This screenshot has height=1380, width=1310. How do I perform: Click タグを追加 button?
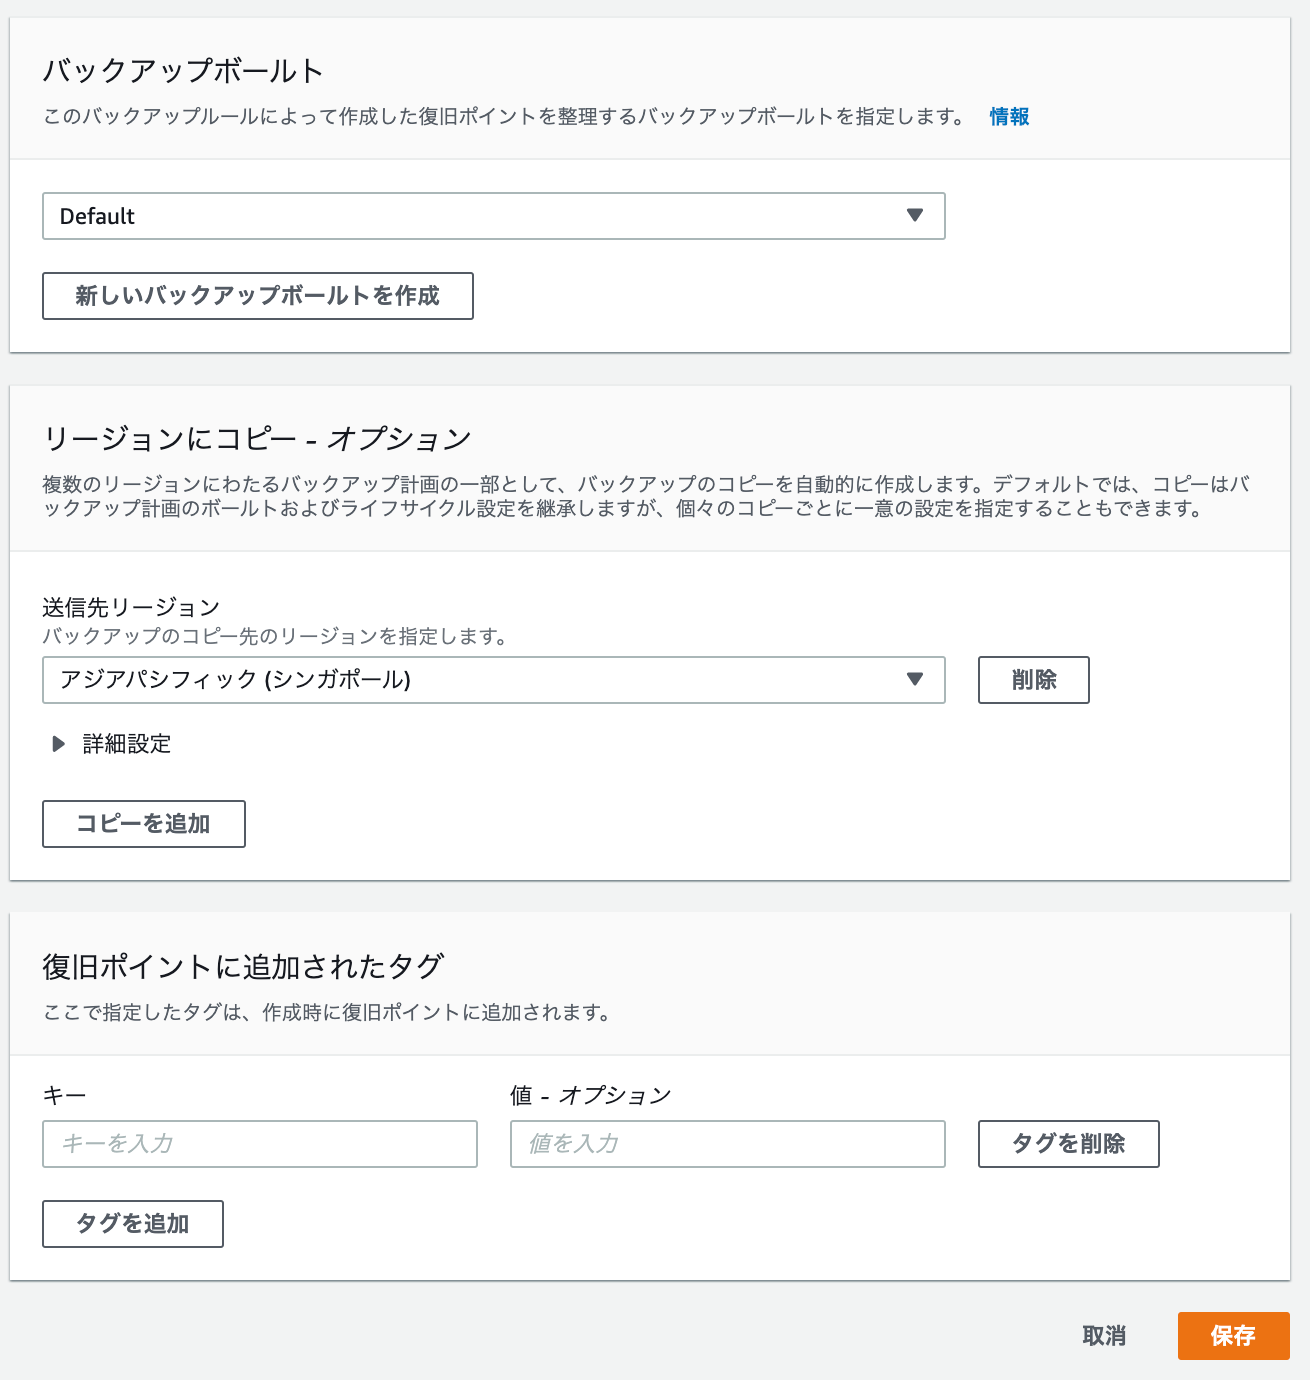coord(132,1224)
